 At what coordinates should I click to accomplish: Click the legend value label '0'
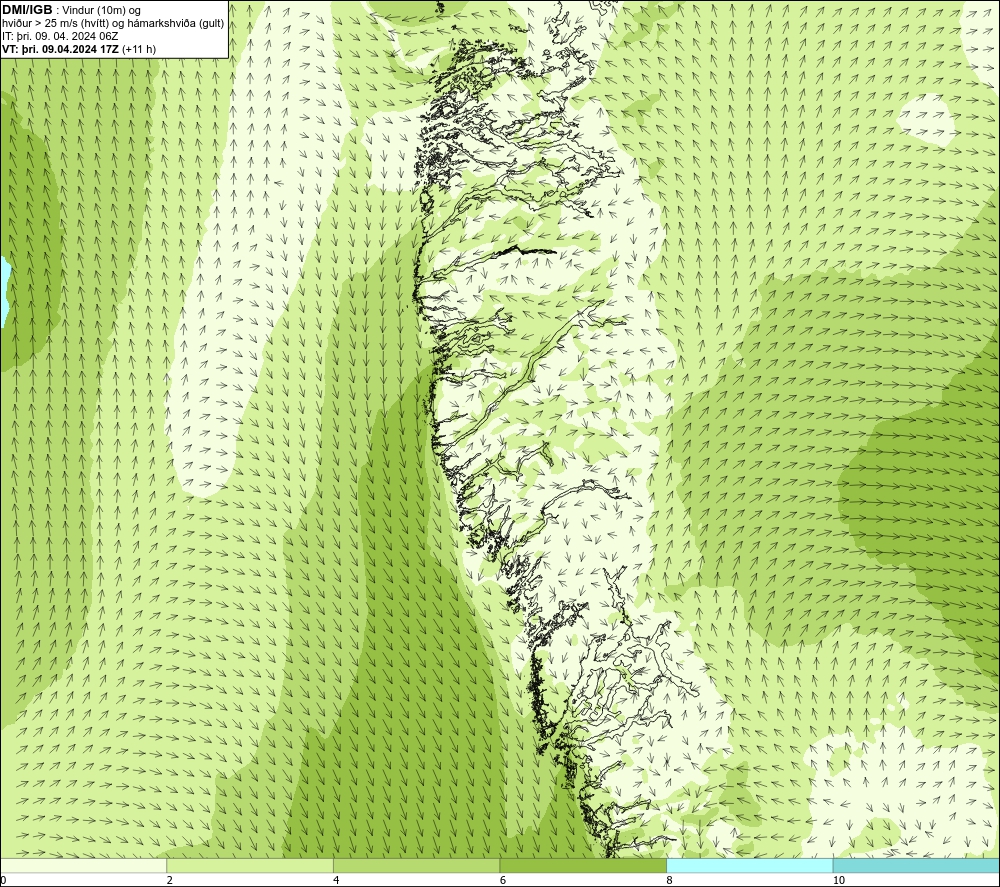click(3, 880)
